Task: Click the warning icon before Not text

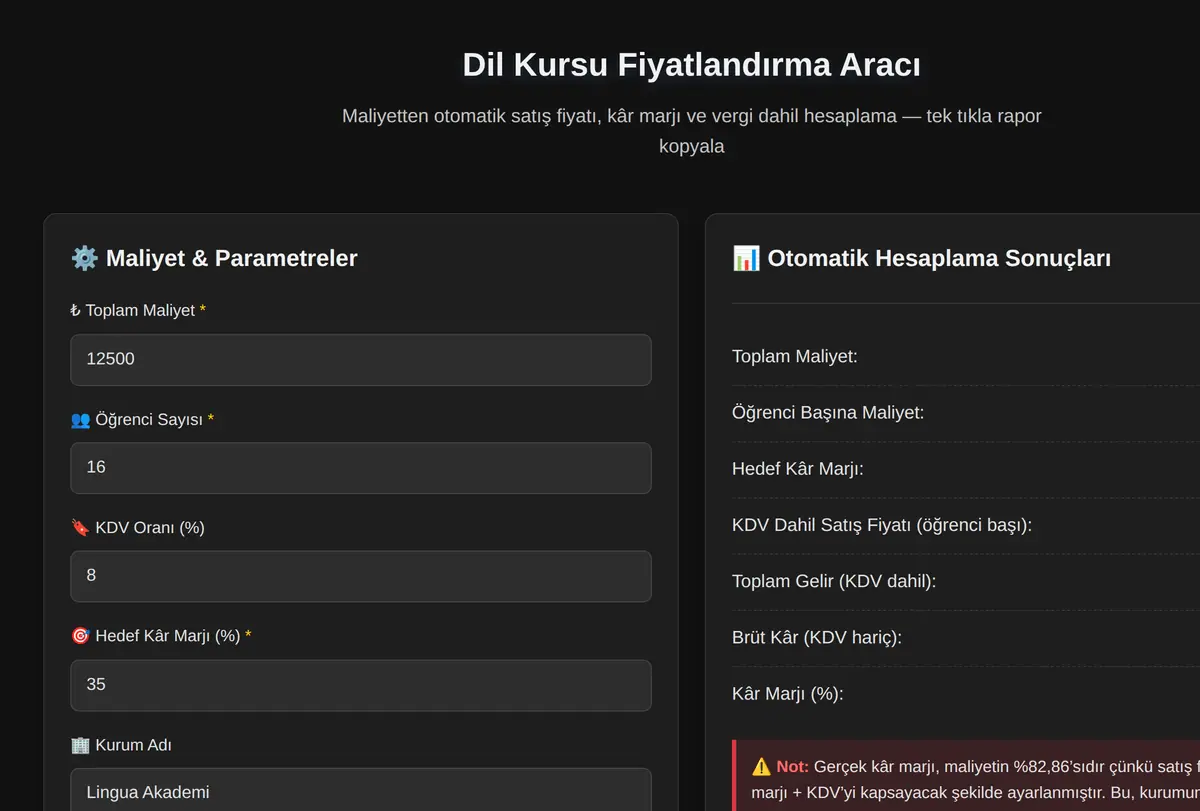Action: (761, 767)
